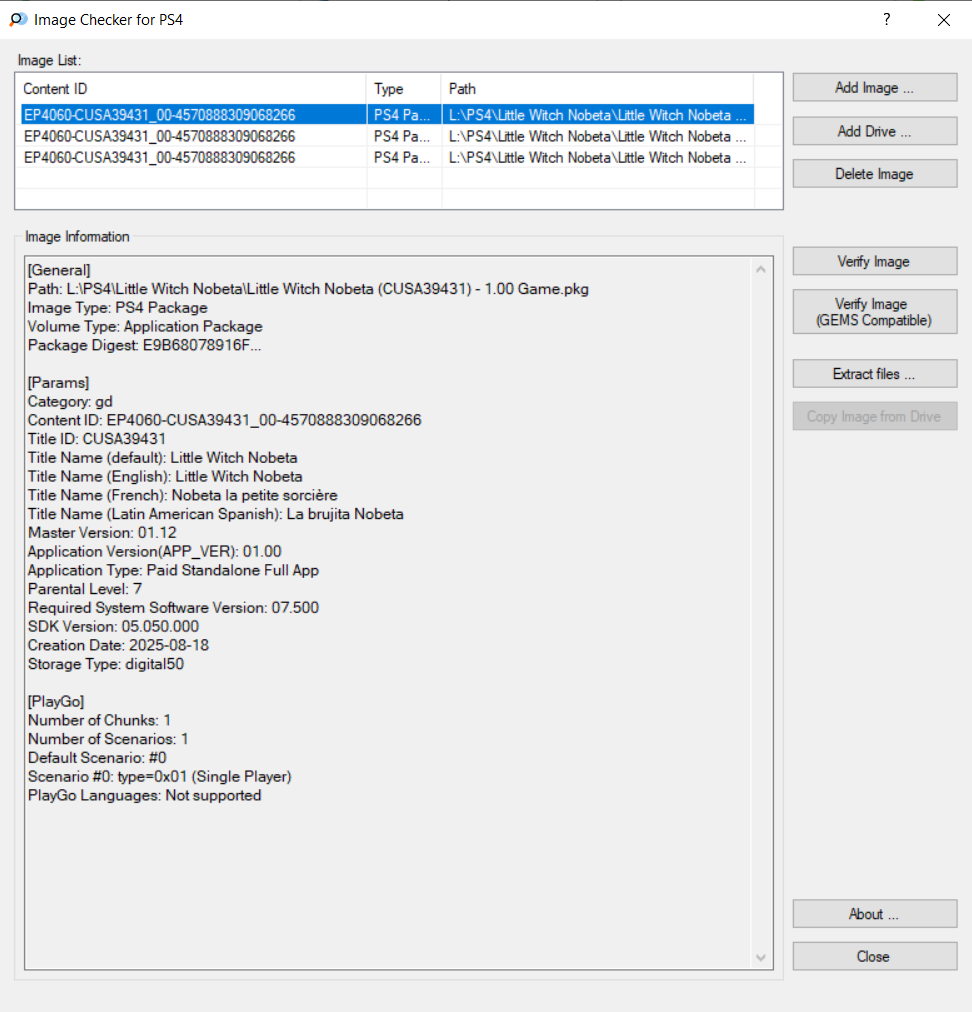This screenshot has height=1012, width=972.
Task: Delete the selected image with Delete Image
Action: (x=875, y=174)
